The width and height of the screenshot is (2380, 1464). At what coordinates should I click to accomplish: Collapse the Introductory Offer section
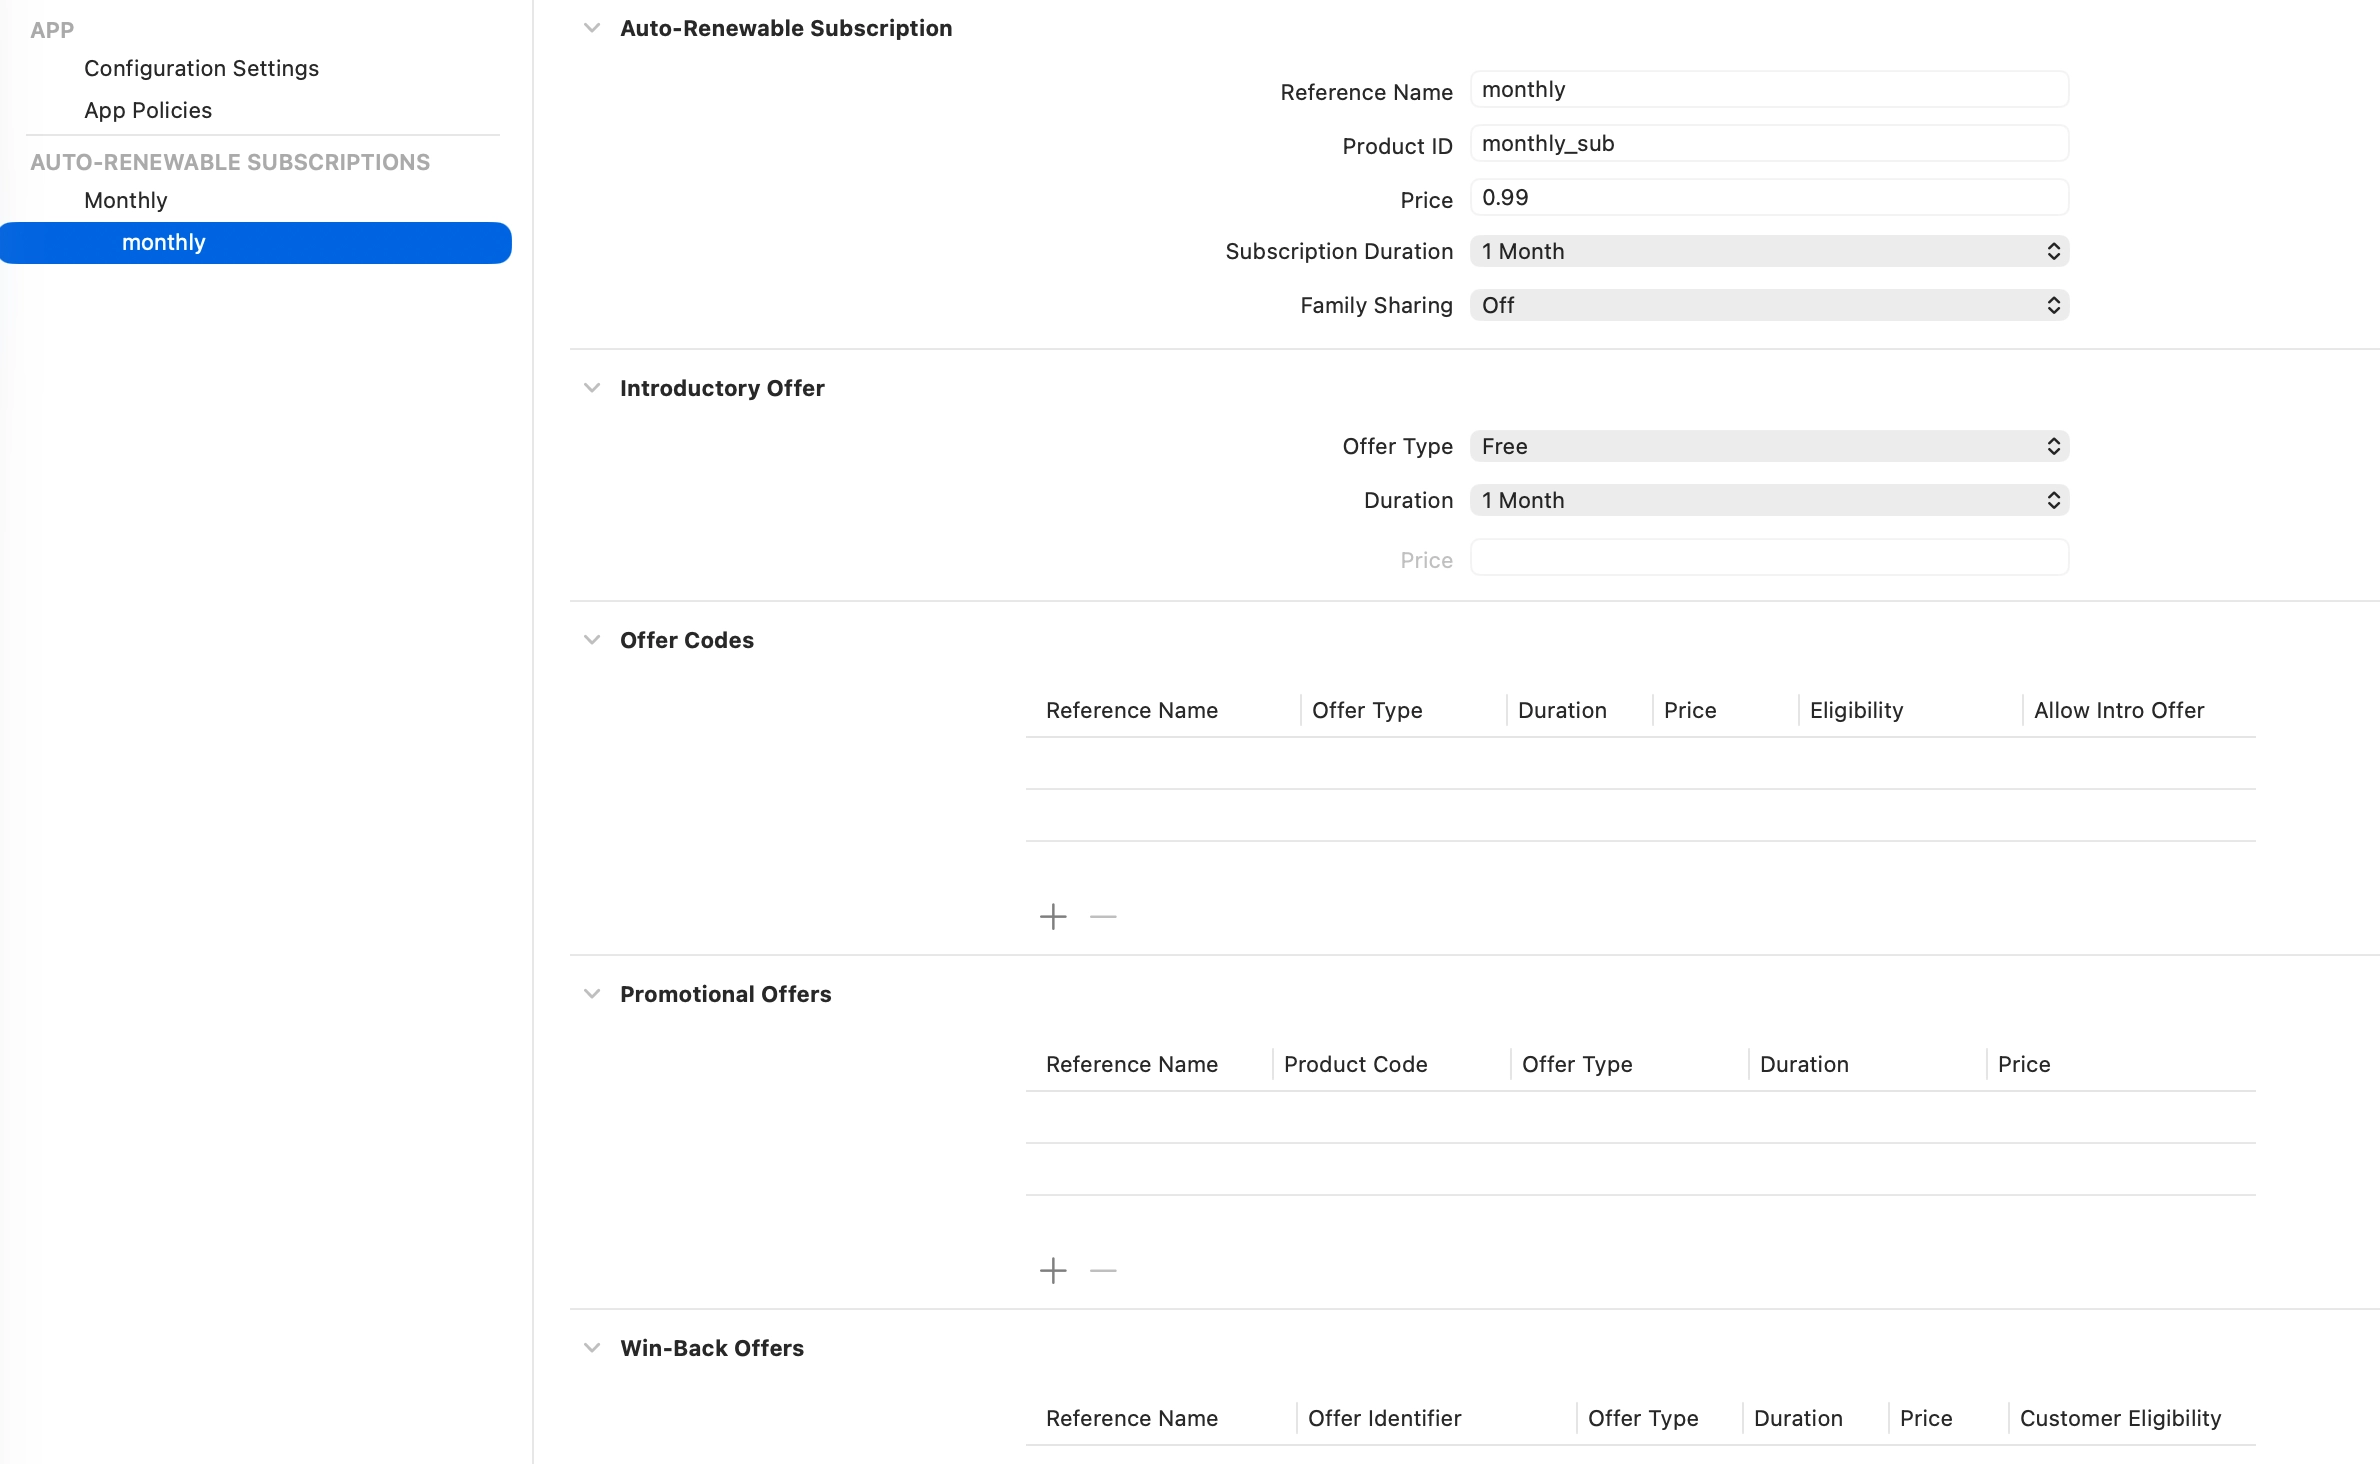(x=592, y=388)
